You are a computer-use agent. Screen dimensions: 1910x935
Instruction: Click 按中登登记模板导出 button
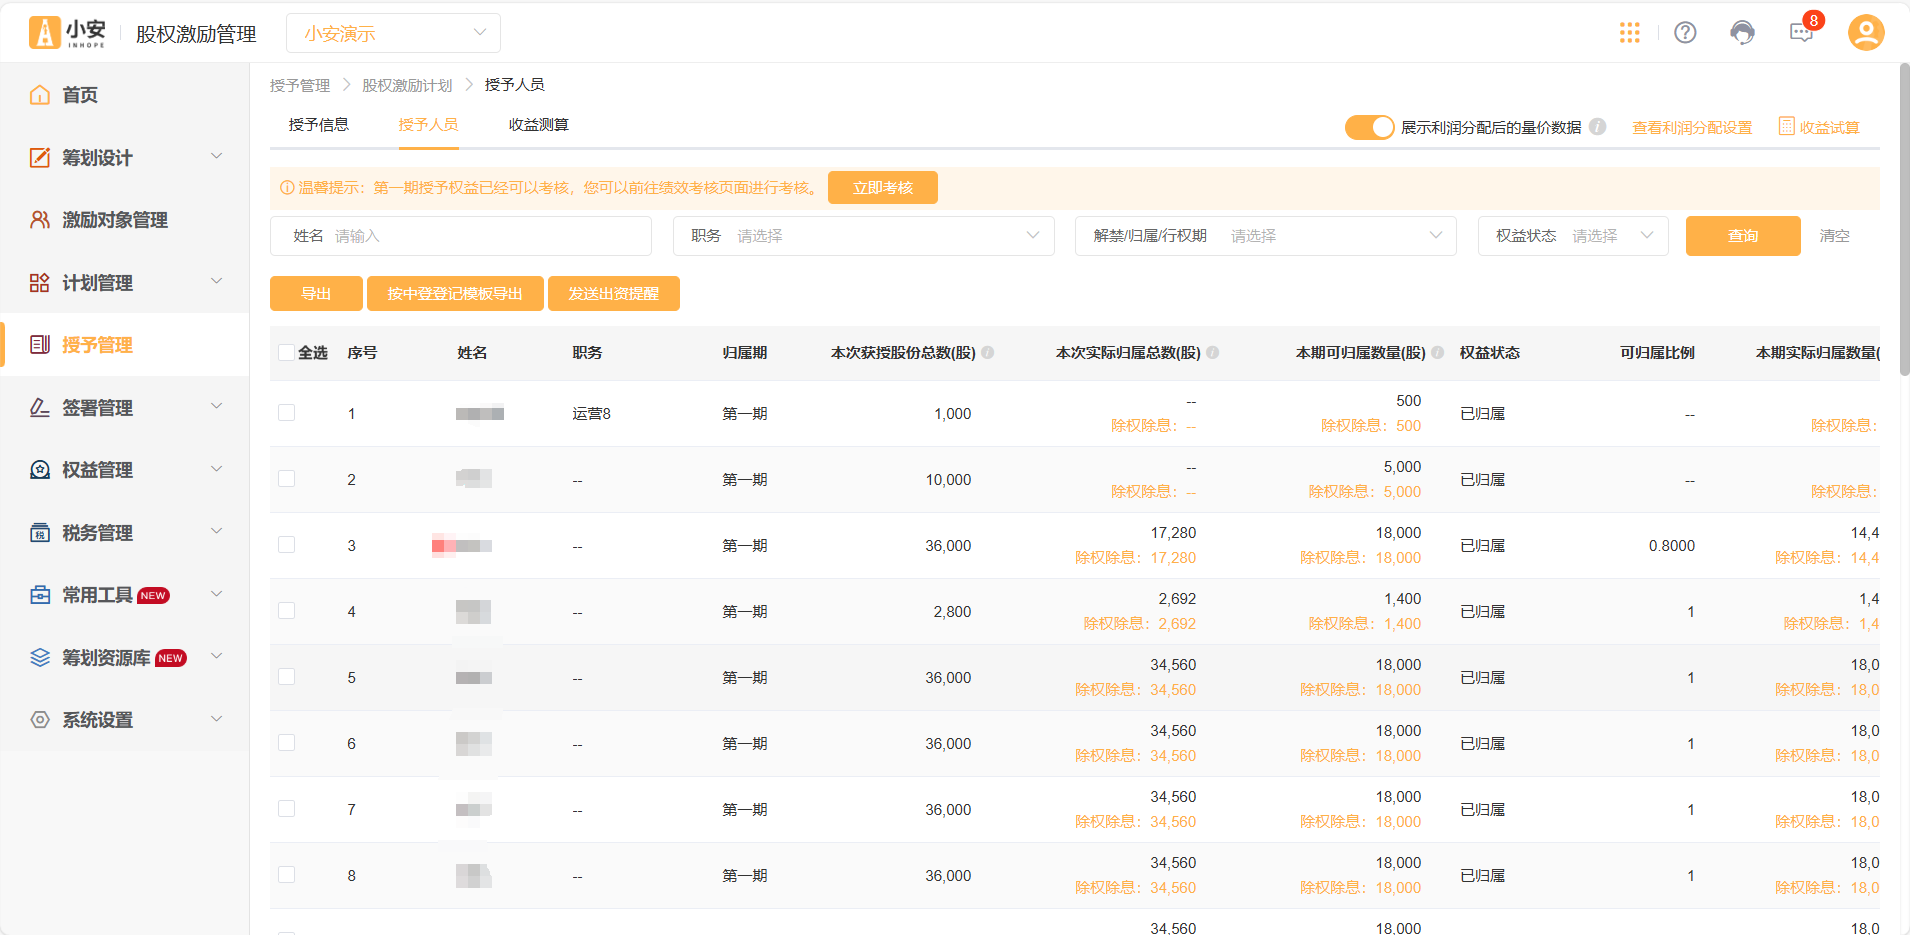tap(455, 293)
